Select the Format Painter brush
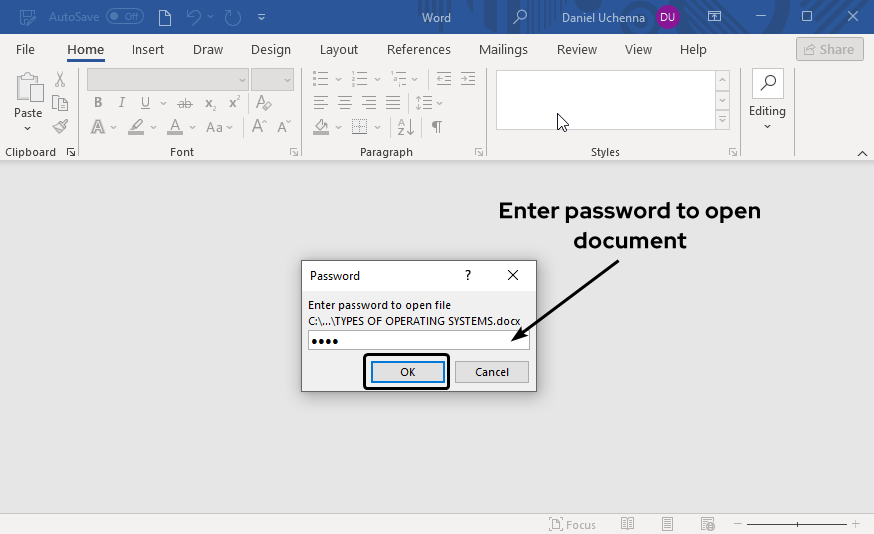Viewport: 874px width, 534px height. coord(60,127)
